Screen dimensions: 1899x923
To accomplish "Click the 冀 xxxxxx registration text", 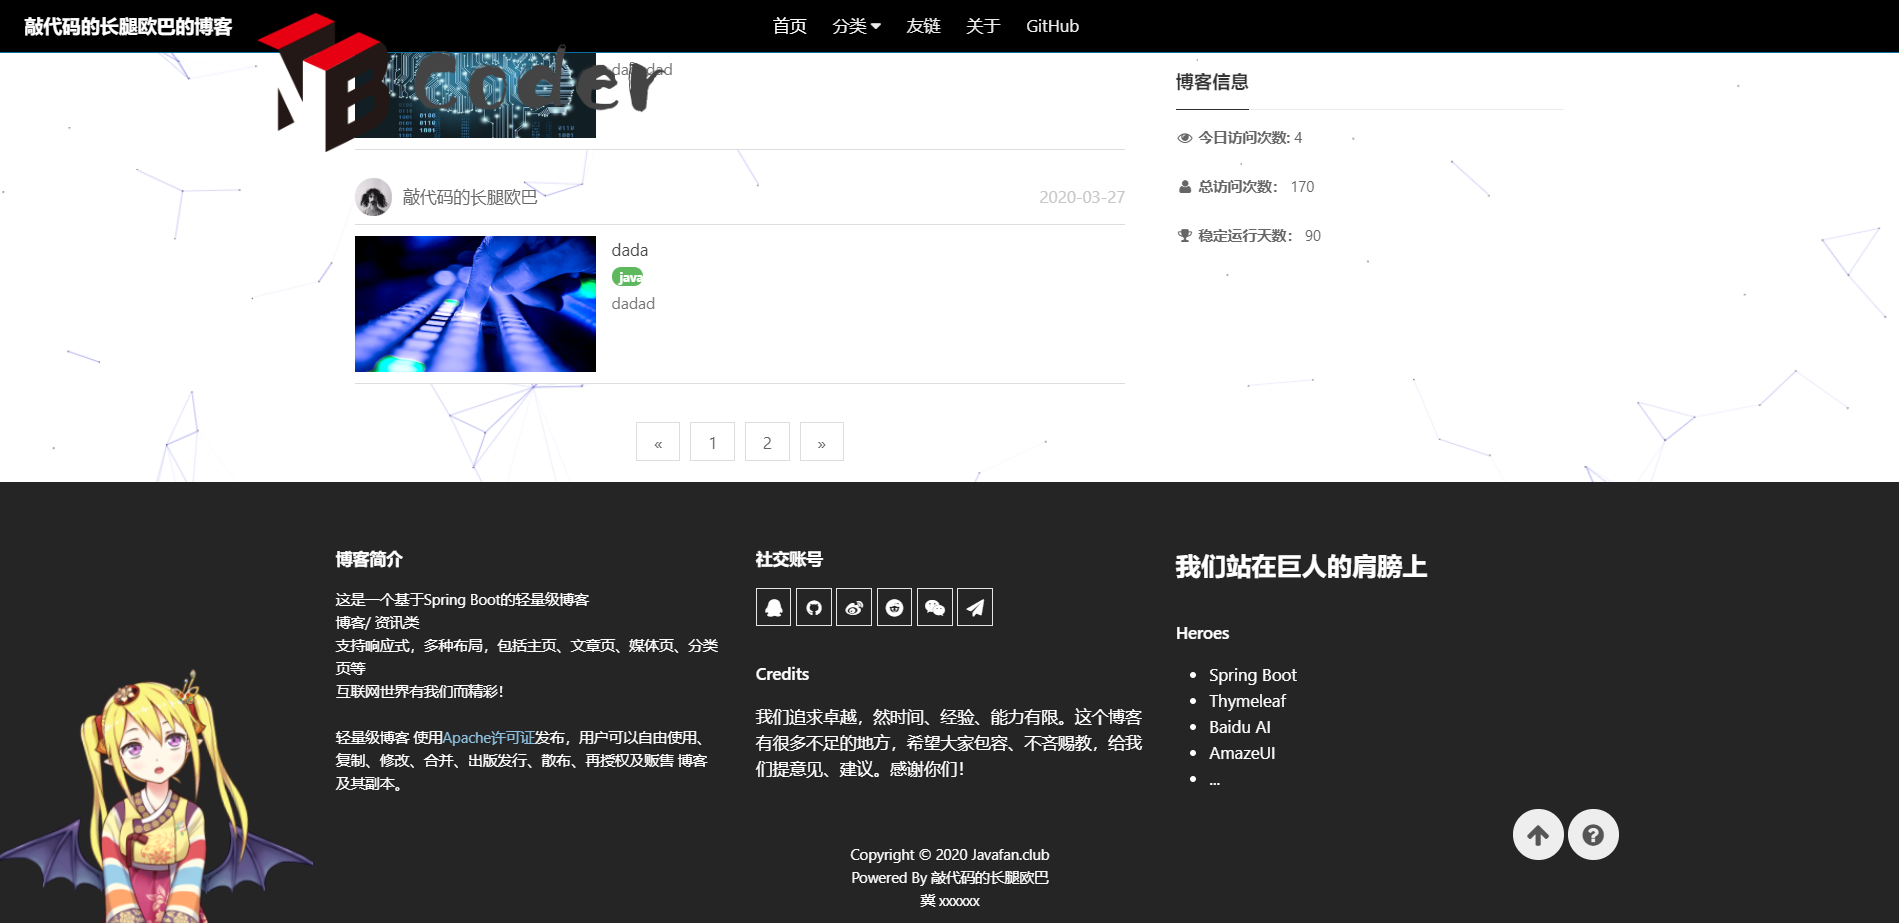I will 950,901.
